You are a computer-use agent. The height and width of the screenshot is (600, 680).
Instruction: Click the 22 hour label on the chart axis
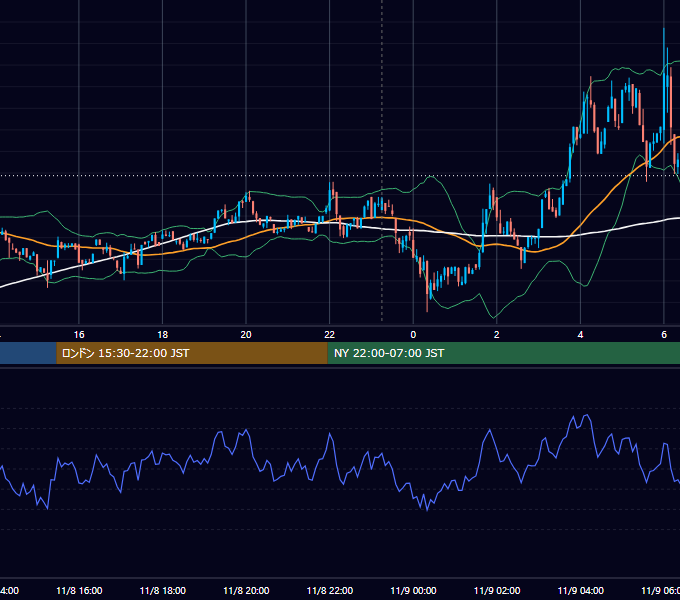point(330,335)
